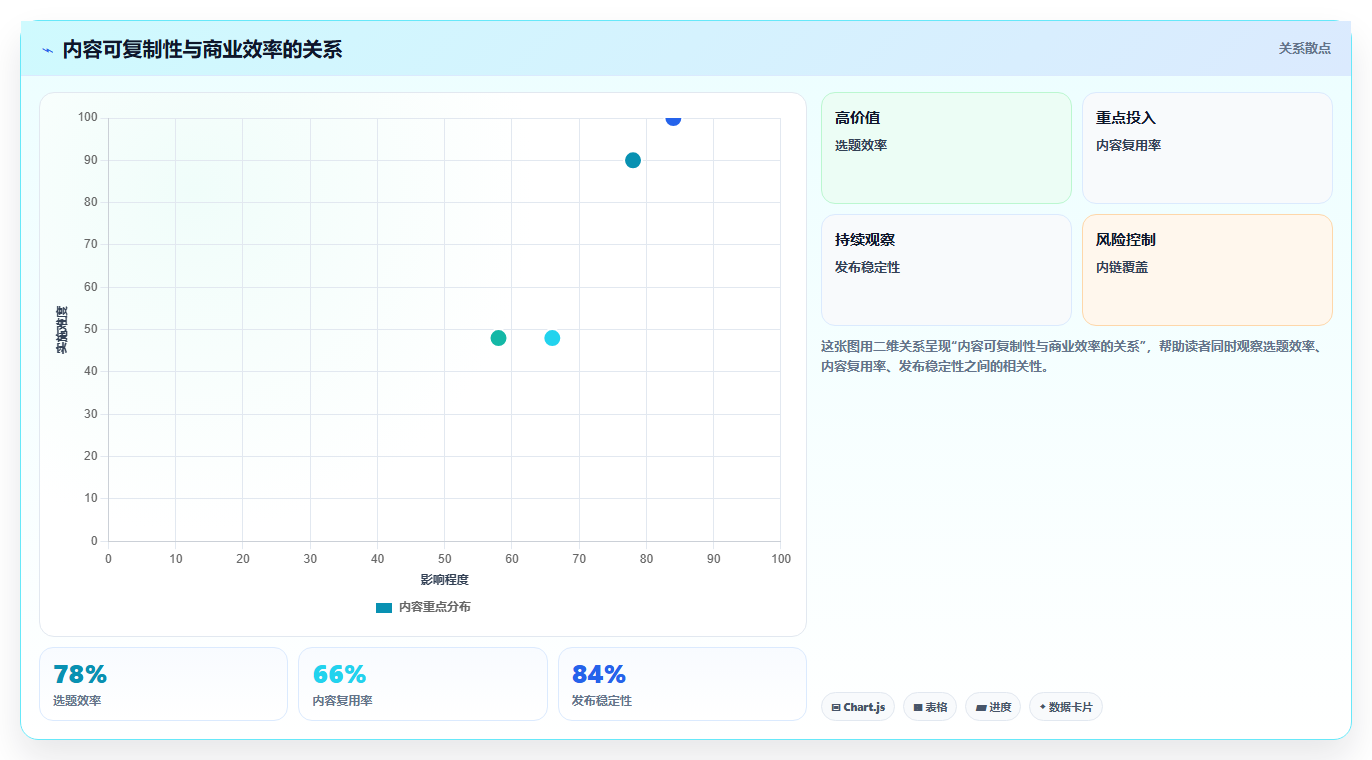Image resolution: width=1372 pixels, height=760 pixels.
Task: Open the 高价值 选题效率 card
Action: pyautogui.click(x=946, y=148)
